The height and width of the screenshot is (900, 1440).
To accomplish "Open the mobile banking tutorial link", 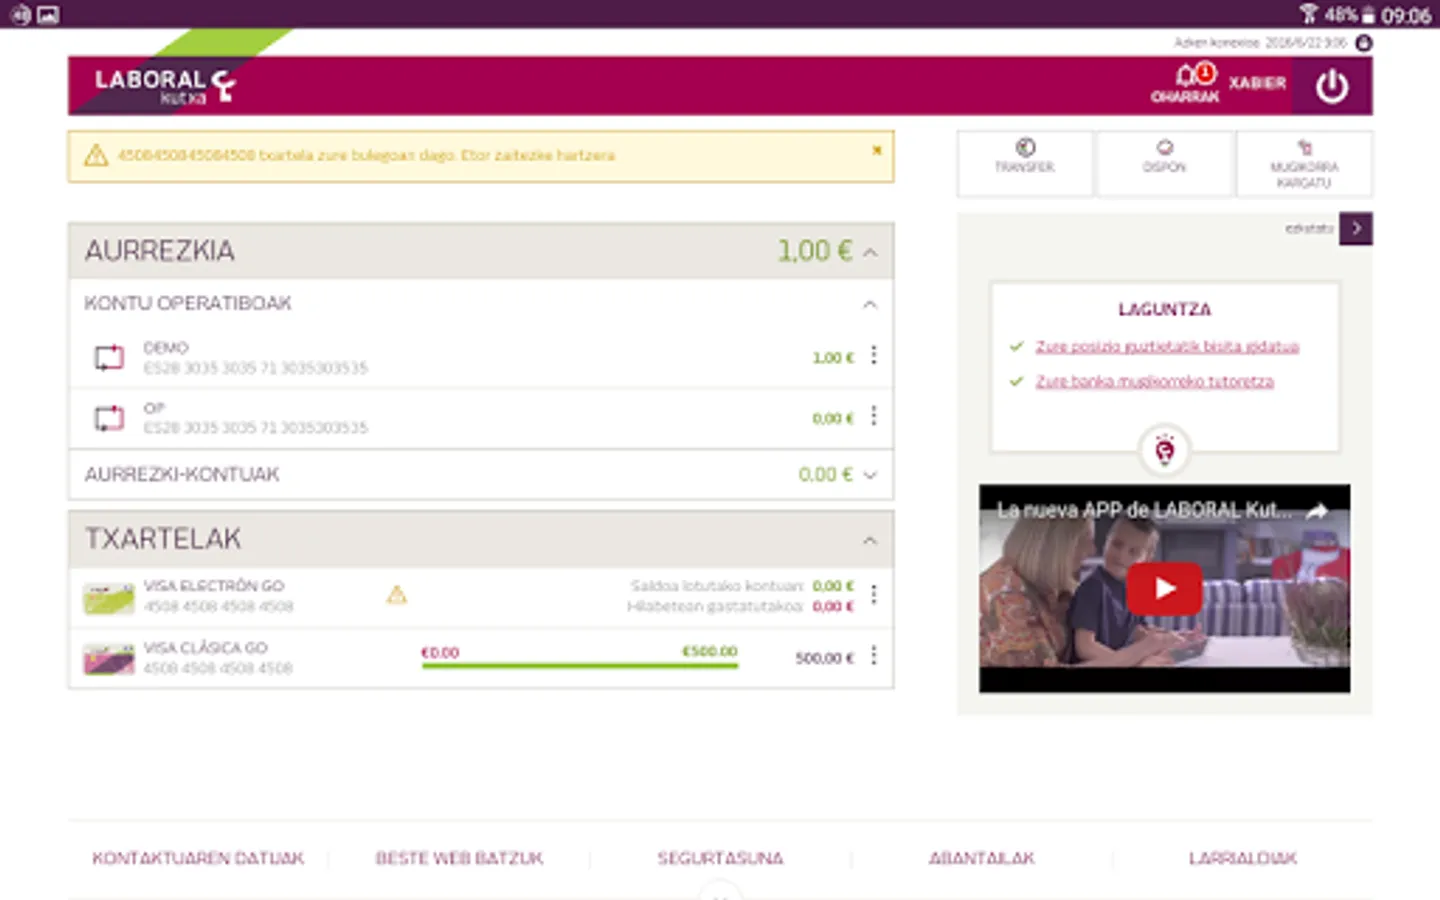I will (1155, 381).
